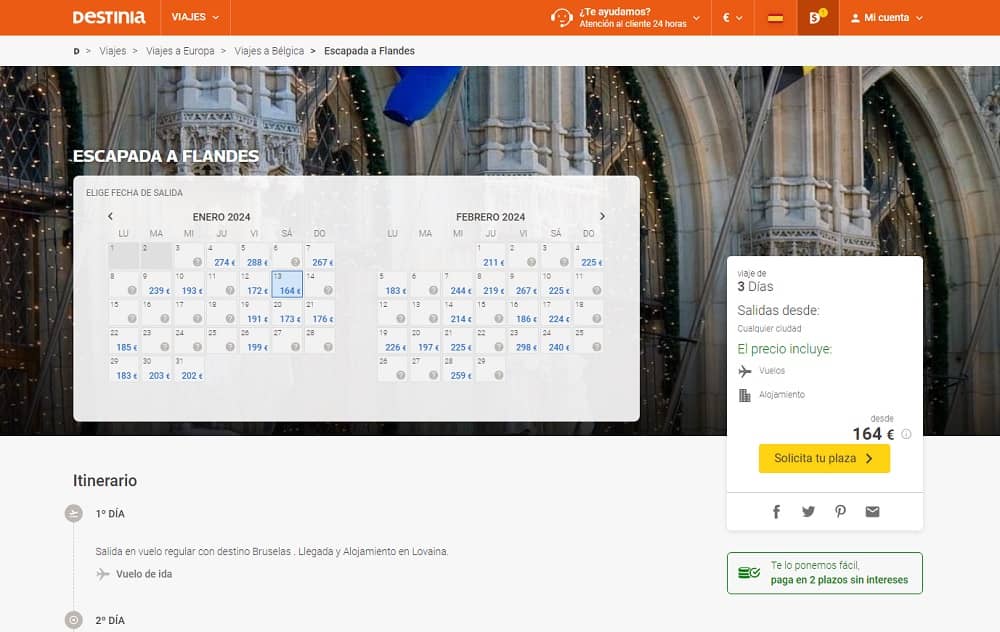Select January 30 departure at 203 €
Screen dimensions: 1000x632
pyautogui.click(x=156, y=369)
